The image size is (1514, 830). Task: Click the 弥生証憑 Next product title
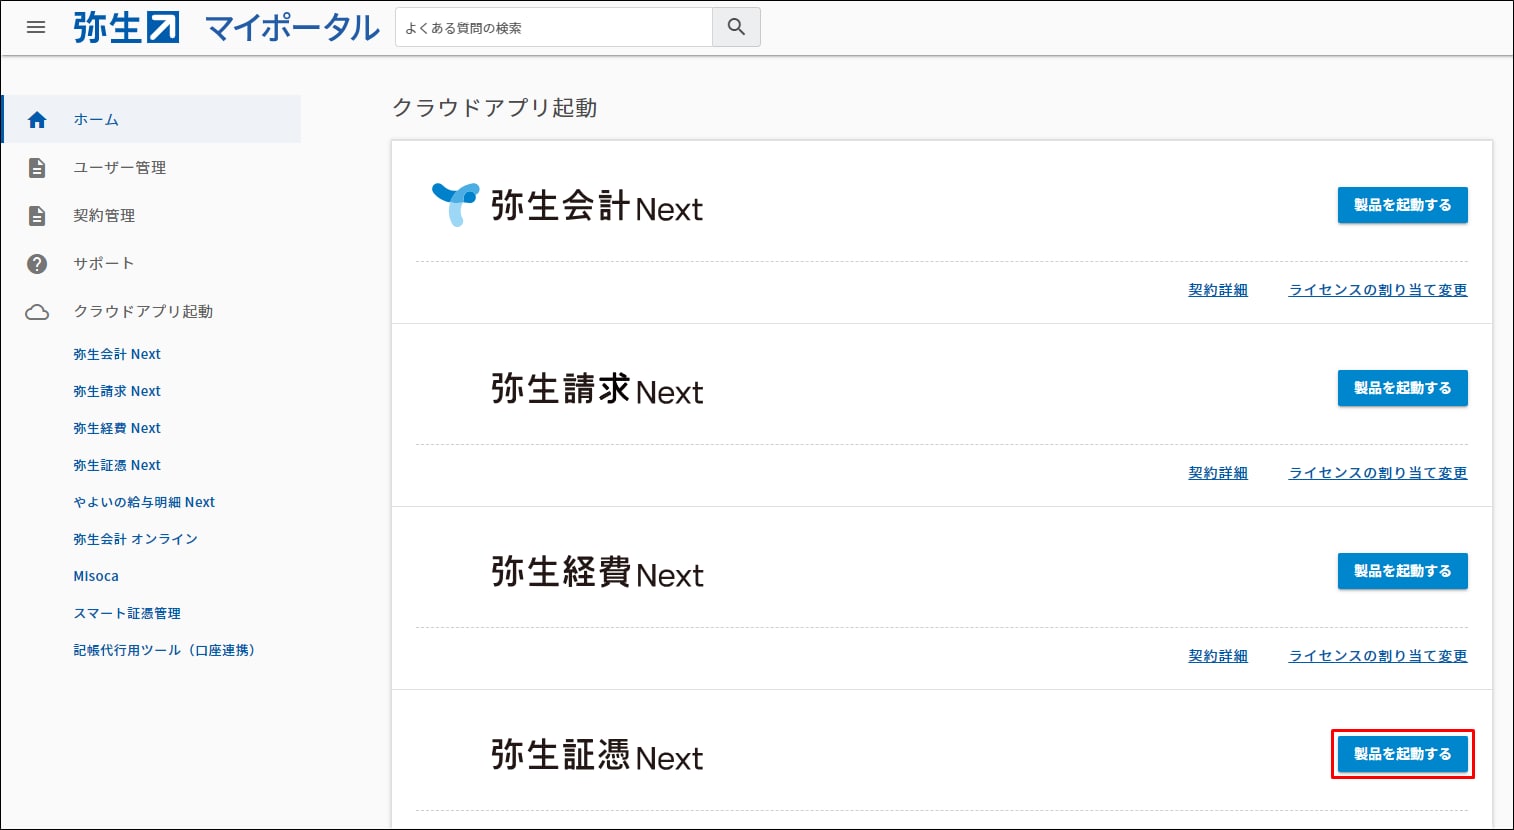tap(597, 755)
